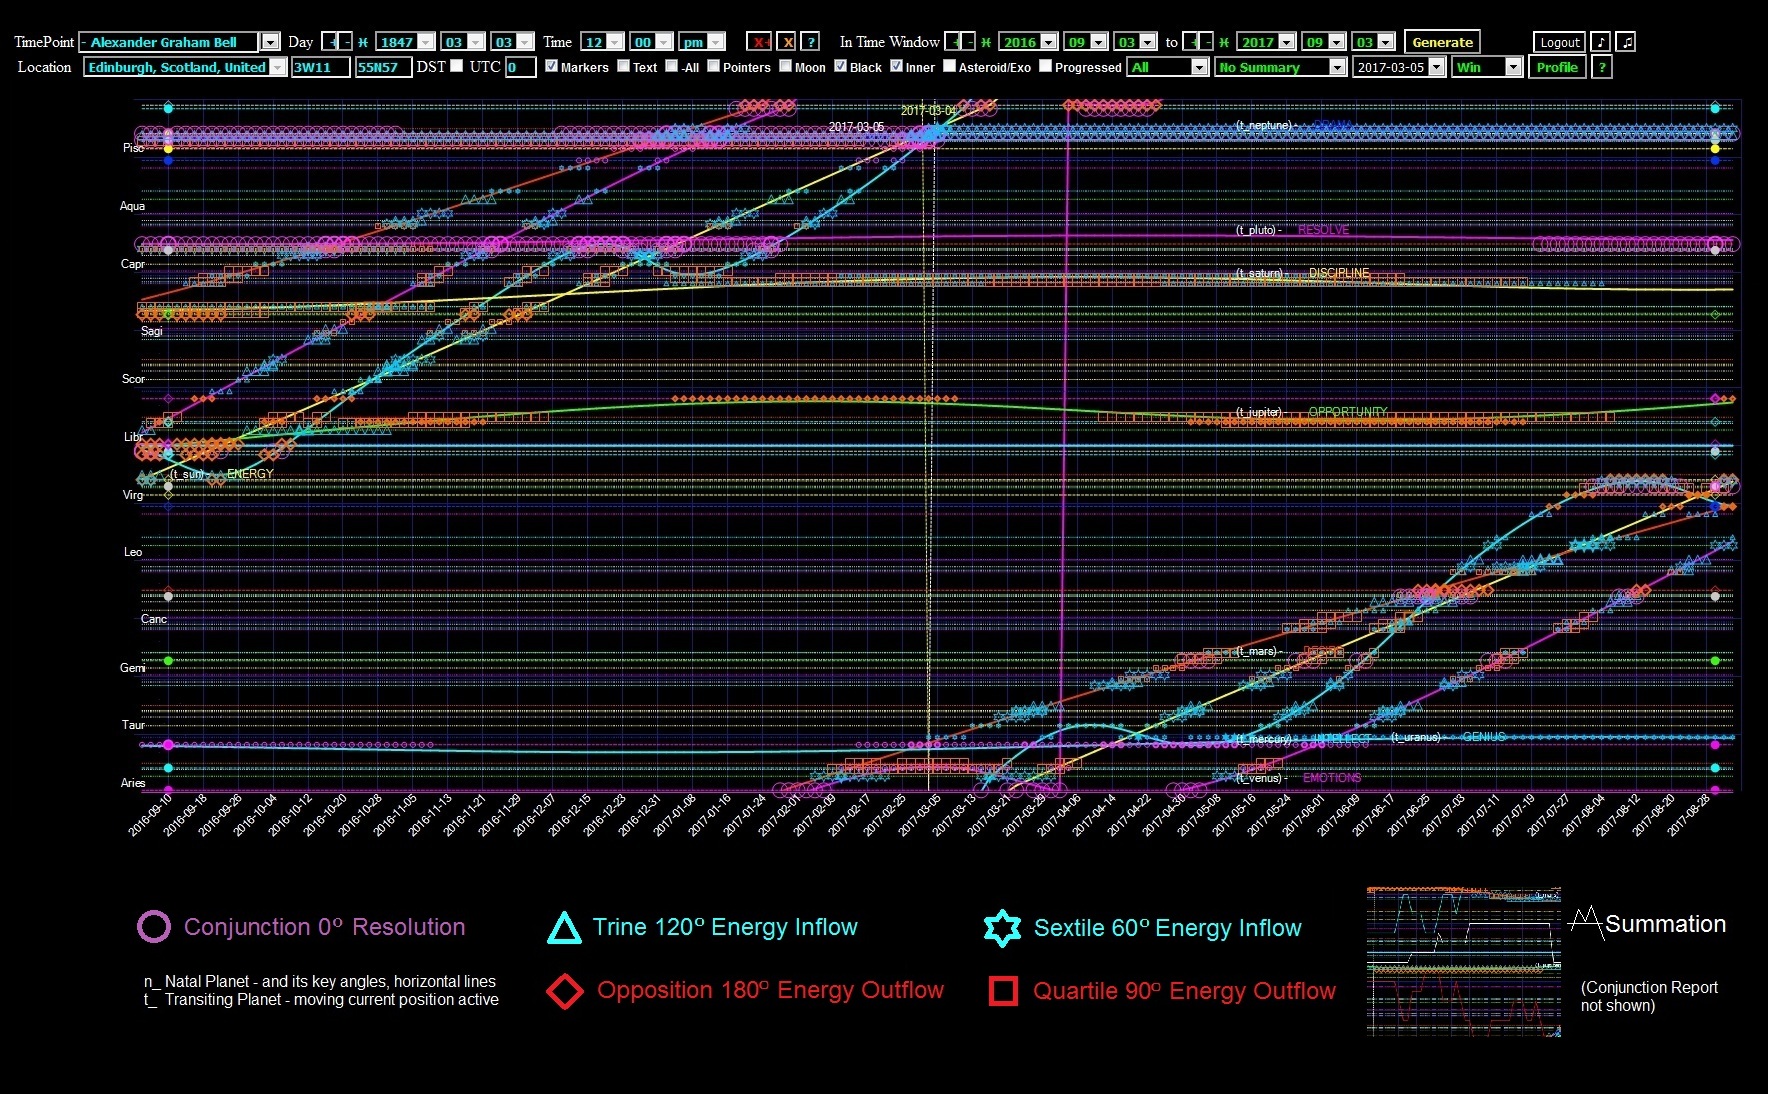Click the red X+ button
The image size is (1768, 1094).
(759, 42)
